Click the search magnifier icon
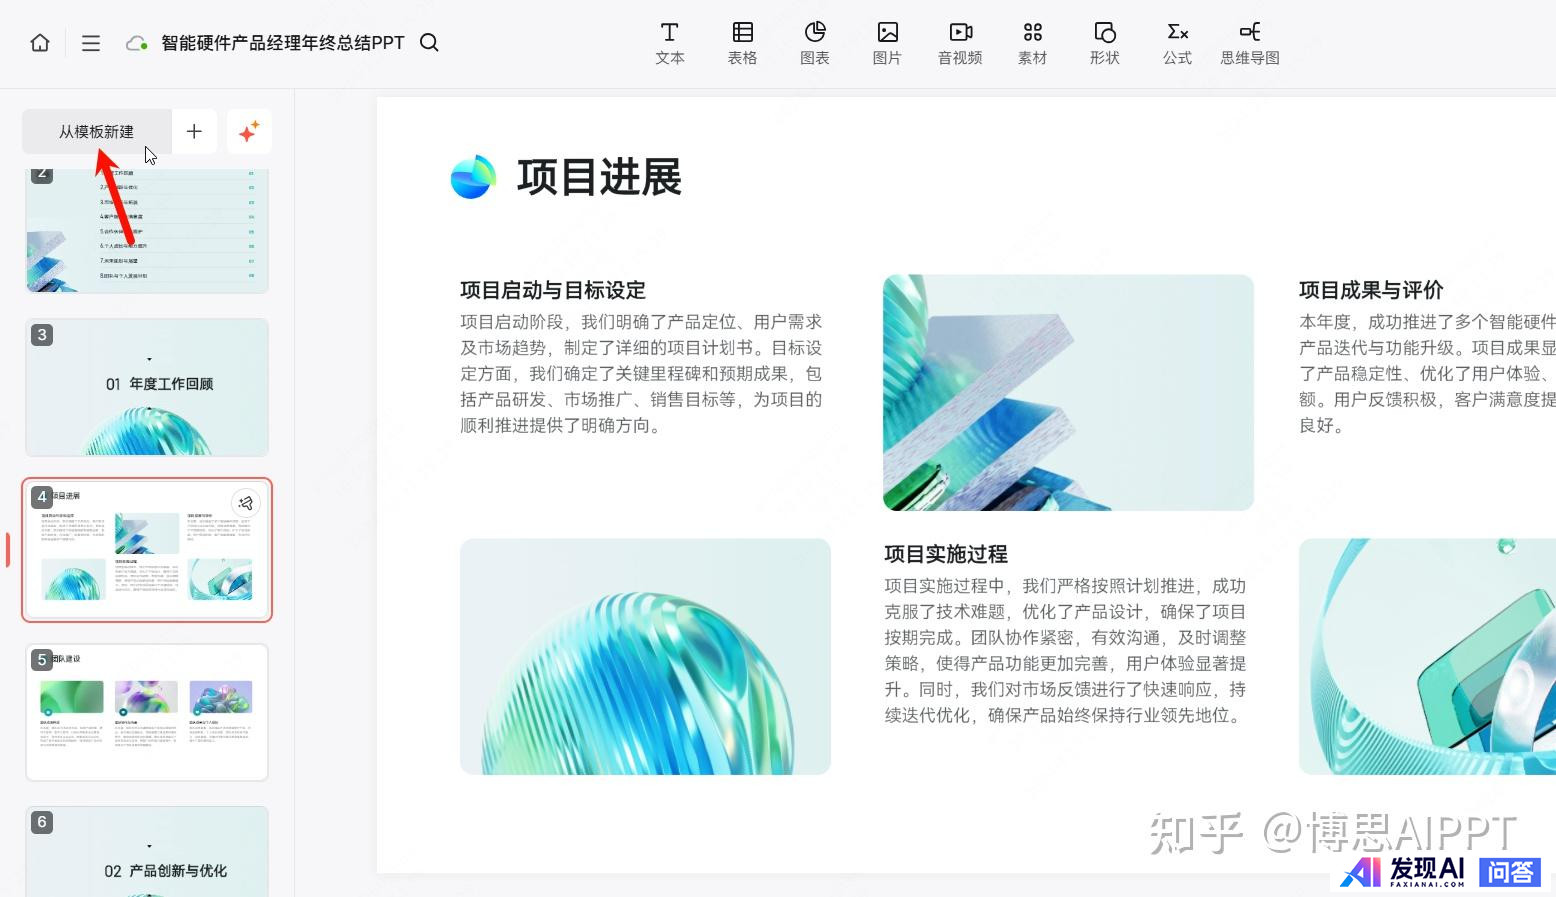The height and width of the screenshot is (897, 1556). tap(429, 43)
